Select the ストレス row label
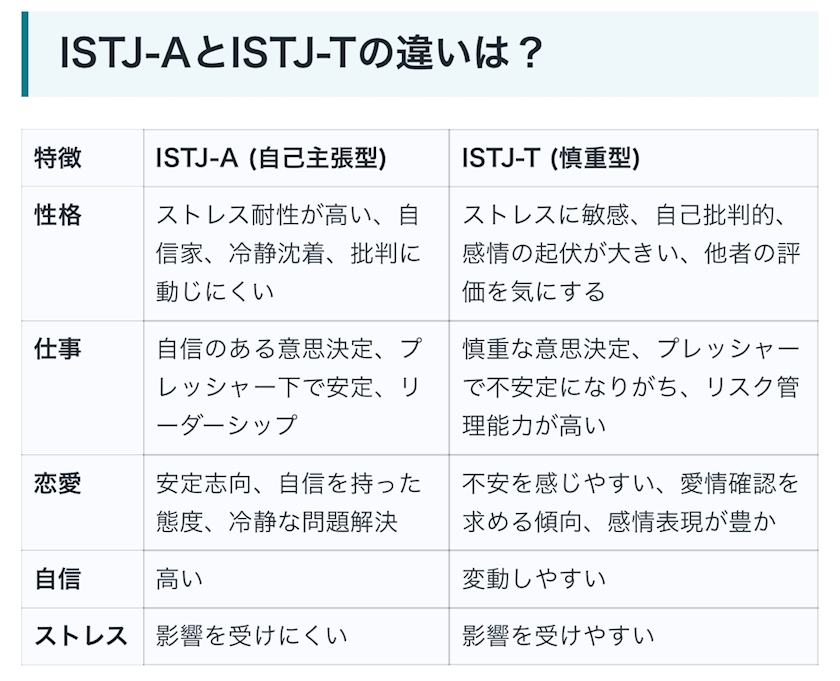The height and width of the screenshot is (681, 840). tap(81, 636)
